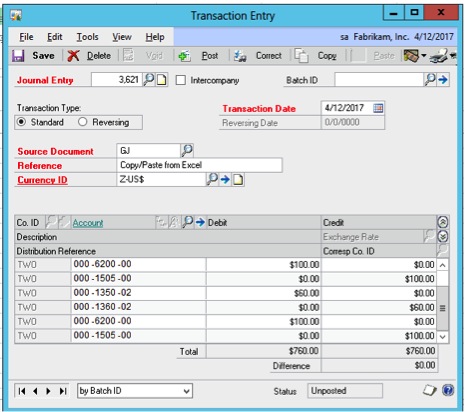465x412 pixels.
Task: Click the Currency ID link label
Action: pos(42,180)
